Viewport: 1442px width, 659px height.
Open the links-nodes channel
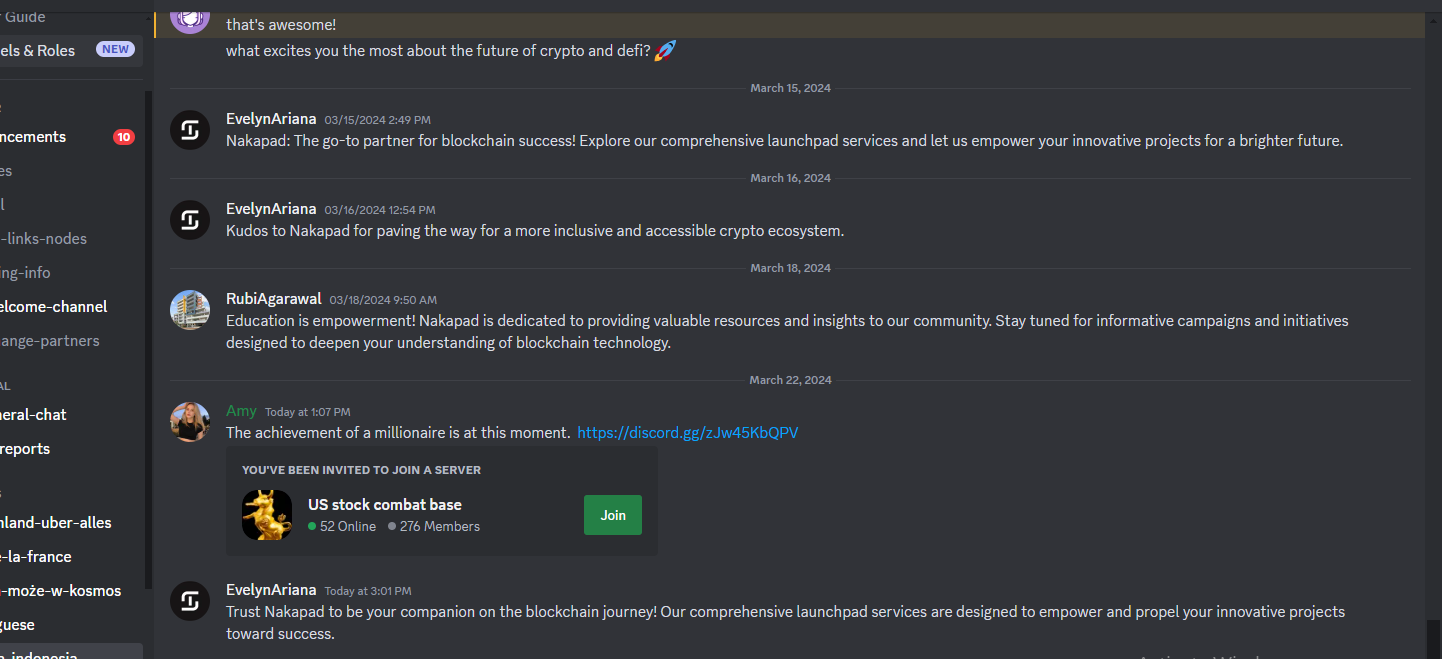[x=44, y=239]
